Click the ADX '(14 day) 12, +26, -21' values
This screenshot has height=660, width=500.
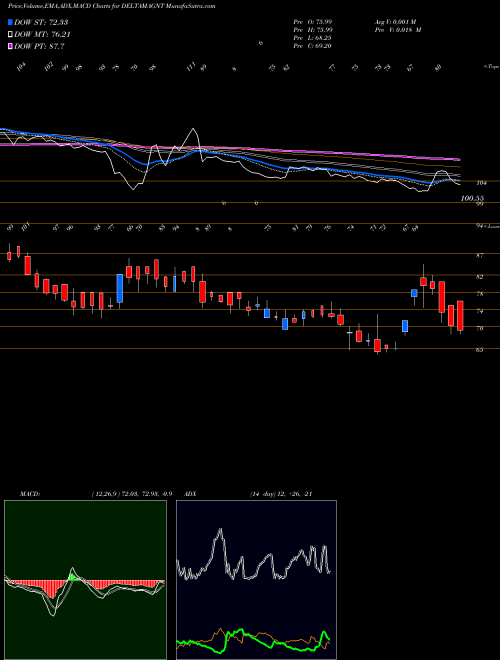281,494
